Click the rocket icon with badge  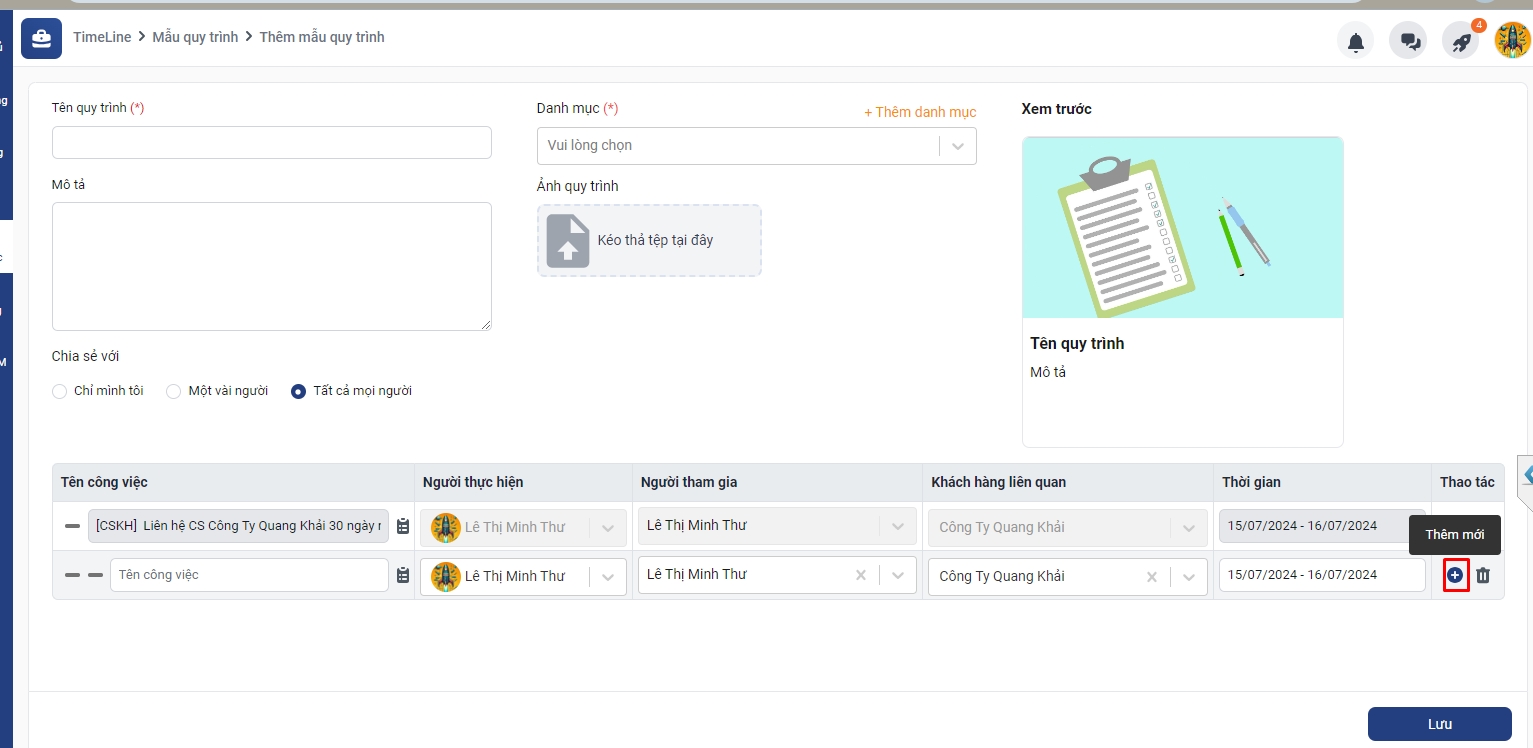click(x=1461, y=42)
